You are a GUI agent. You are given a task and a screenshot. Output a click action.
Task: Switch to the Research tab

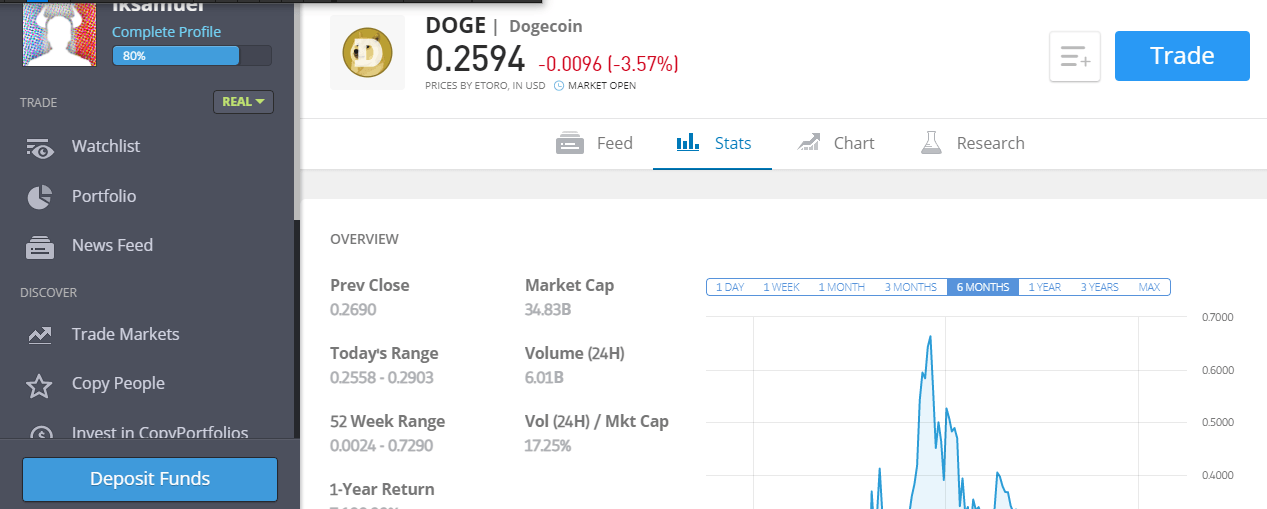[973, 143]
